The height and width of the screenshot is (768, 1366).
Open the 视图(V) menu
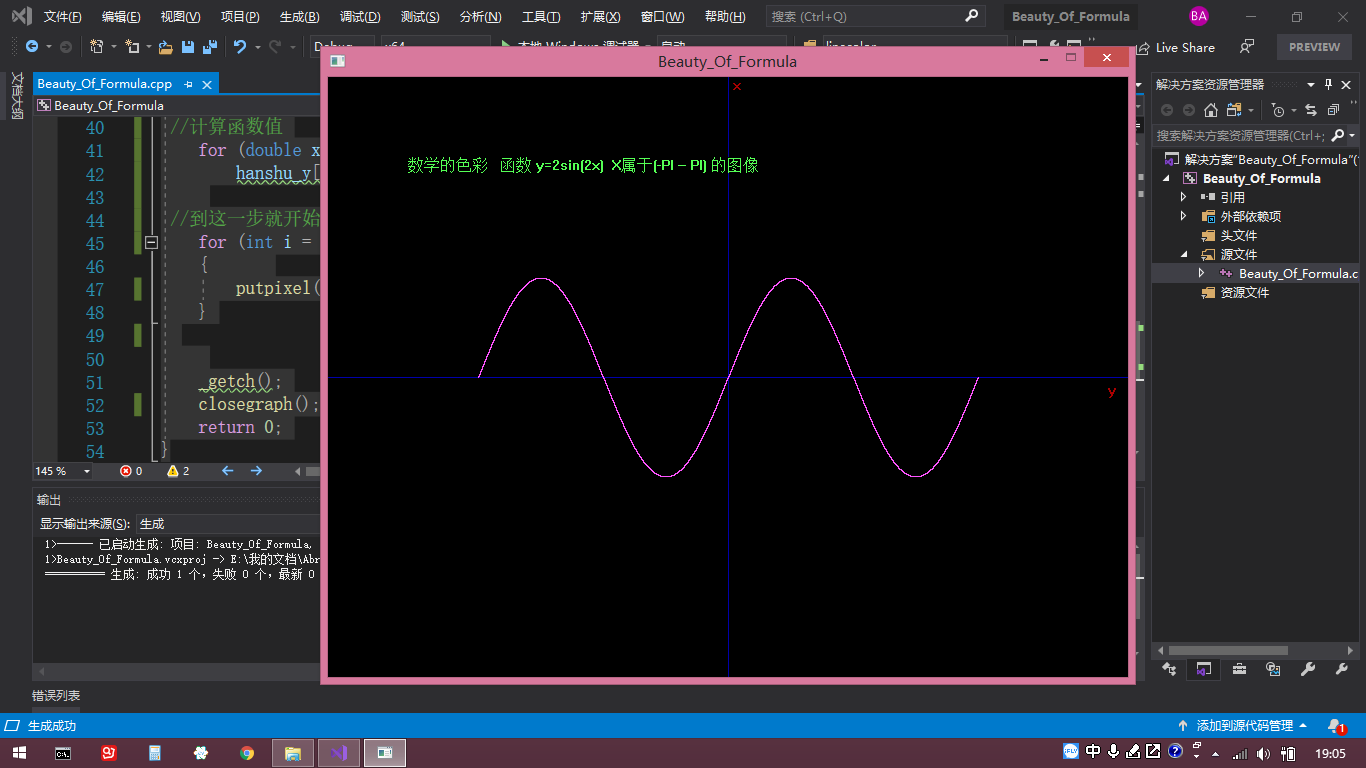tap(181, 17)
